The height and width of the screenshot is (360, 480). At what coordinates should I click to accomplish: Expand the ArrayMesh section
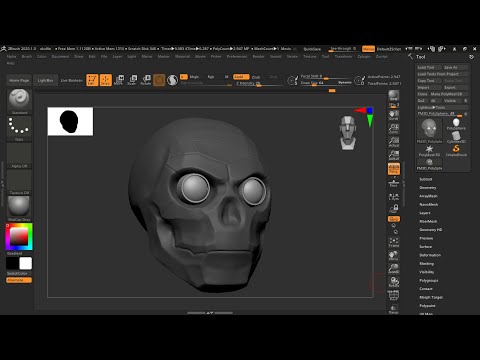[428, 196]
